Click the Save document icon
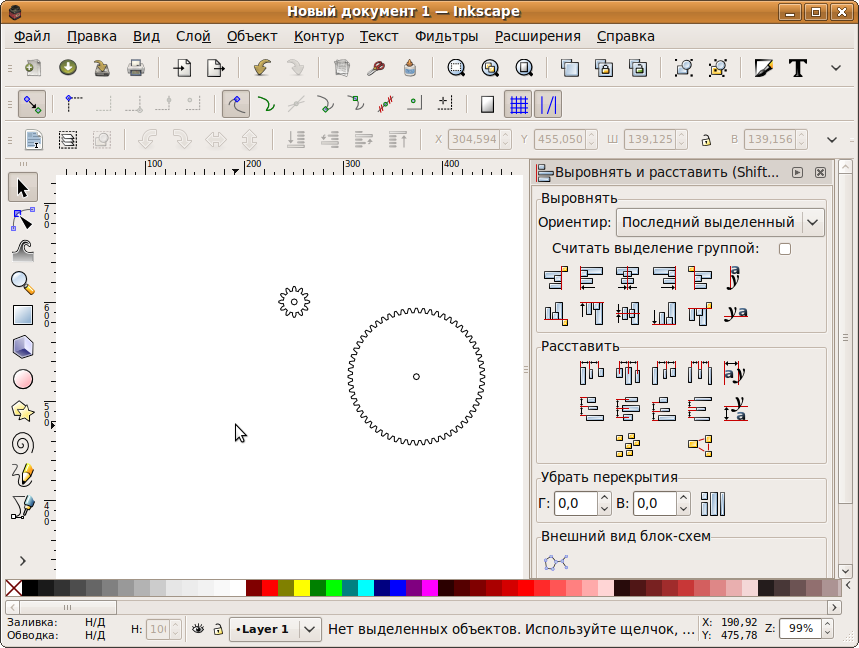 click(x=102, y=68)
